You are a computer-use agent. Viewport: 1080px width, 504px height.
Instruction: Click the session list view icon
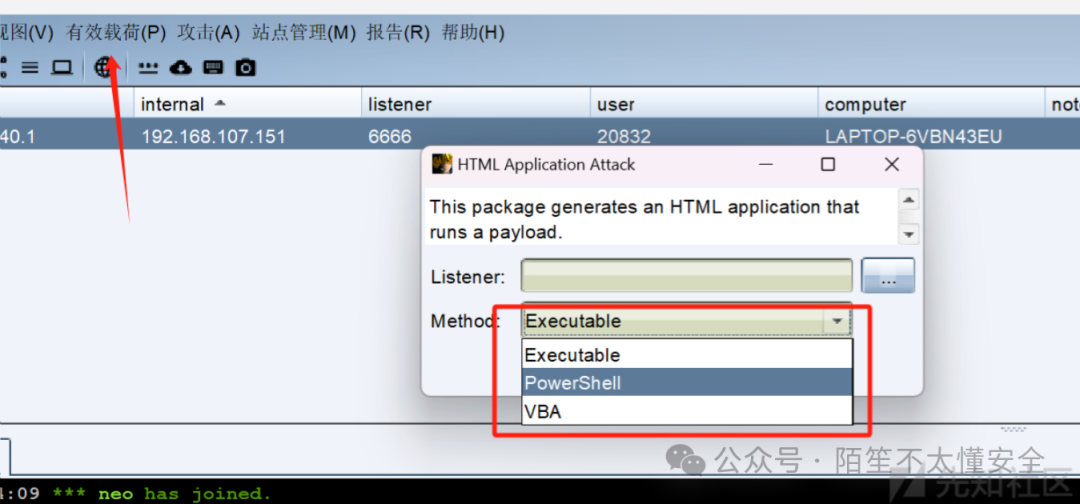click(x=30, y=67)
